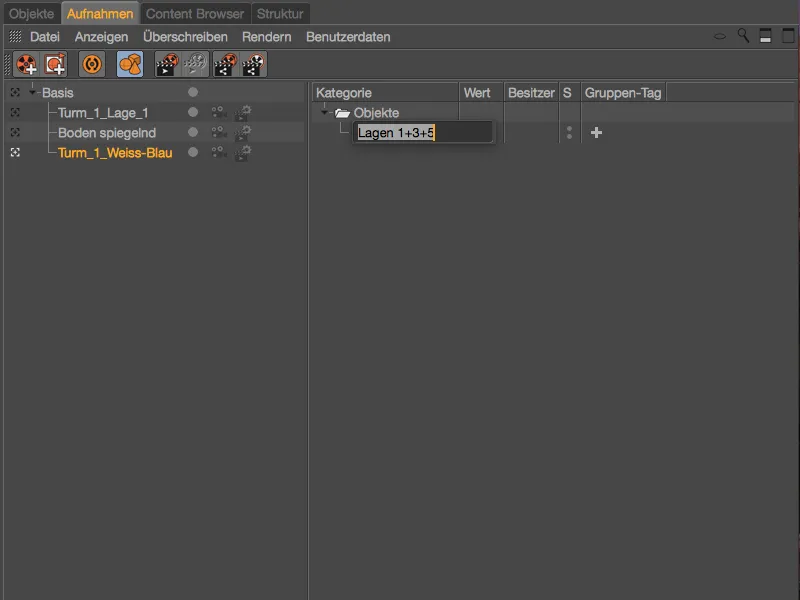
Task: Open the Rendern menu
Action: pyautogui.click(x=267, y=37)
